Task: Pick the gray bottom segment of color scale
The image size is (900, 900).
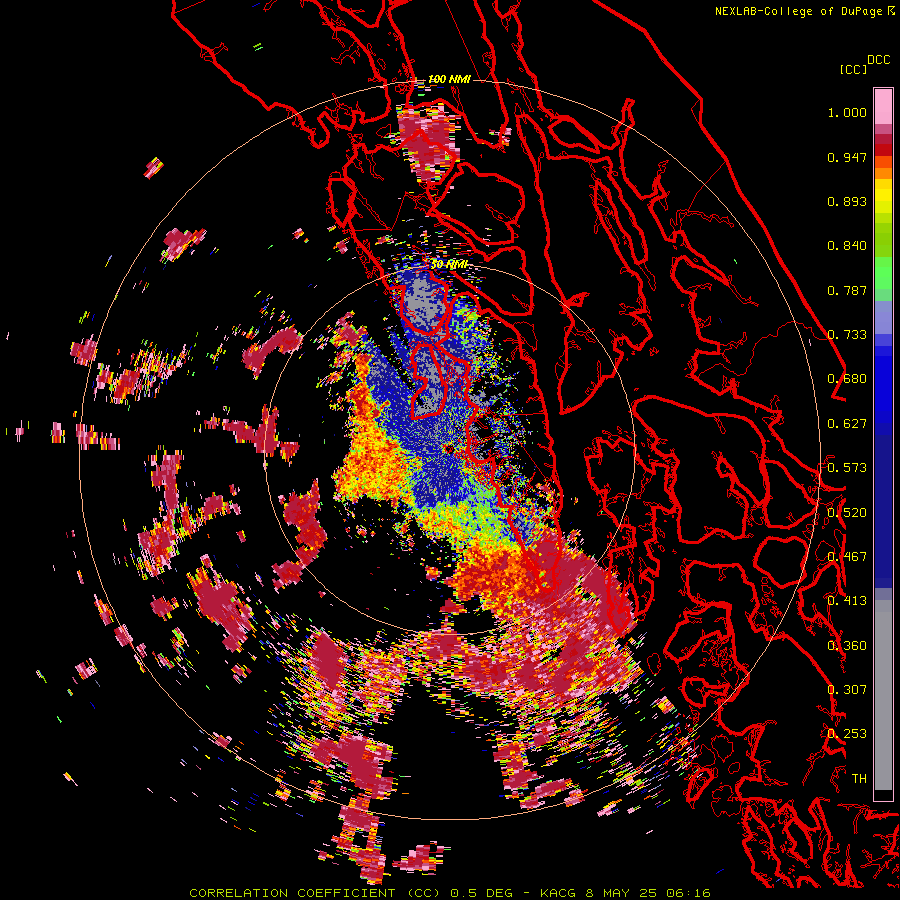Action: [x=883, y=695]
